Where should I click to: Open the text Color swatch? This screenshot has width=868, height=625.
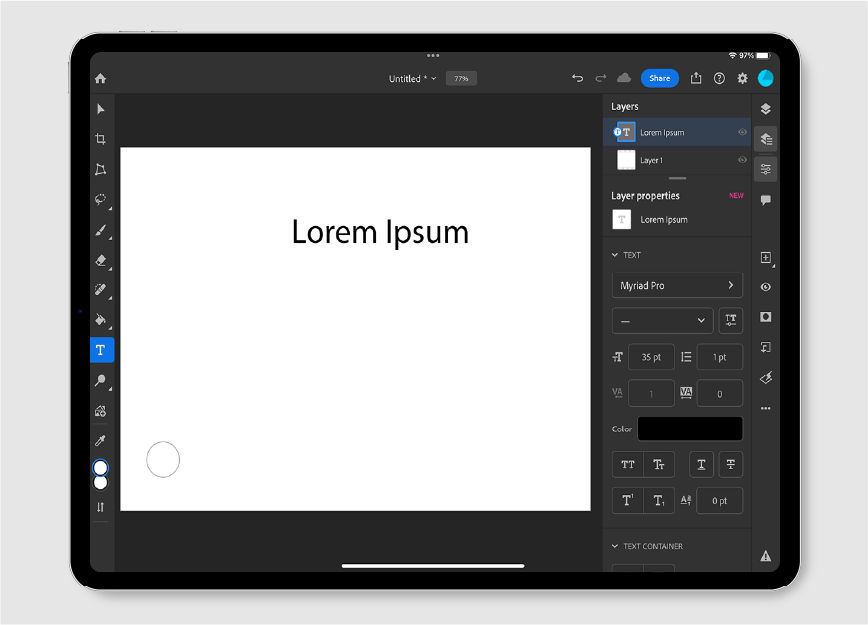[x=689, y=427]
